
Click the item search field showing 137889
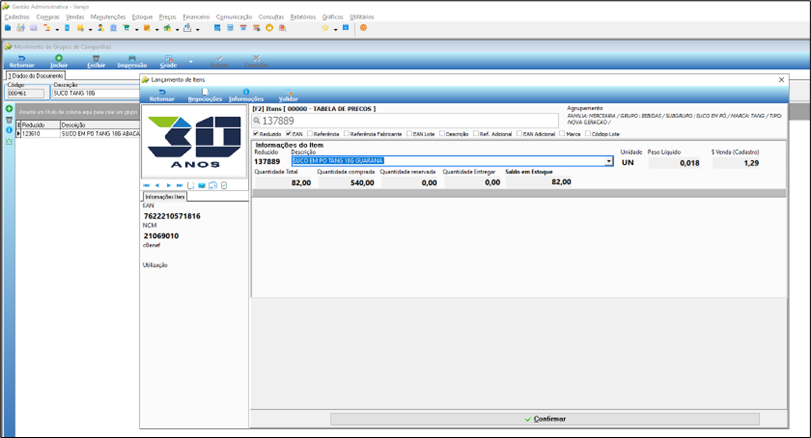coord(405,121)
